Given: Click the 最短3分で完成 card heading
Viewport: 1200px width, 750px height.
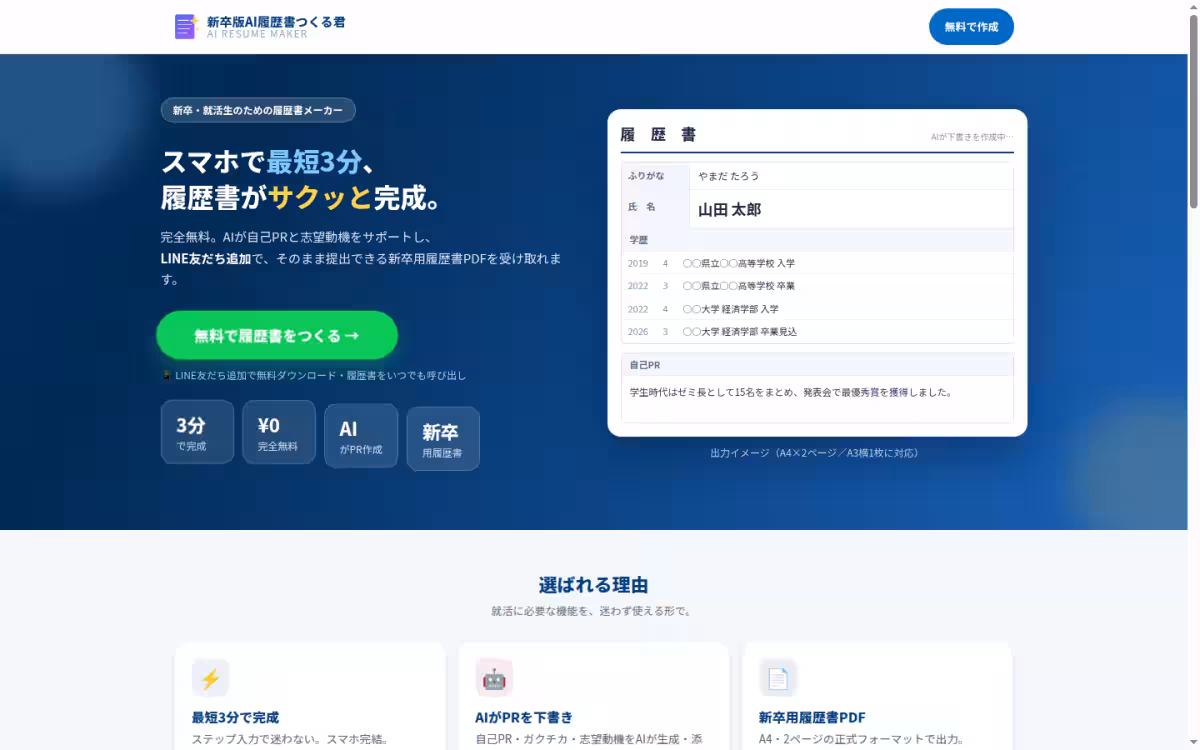Looking at the screenshot, I should [x=235, y=717].
